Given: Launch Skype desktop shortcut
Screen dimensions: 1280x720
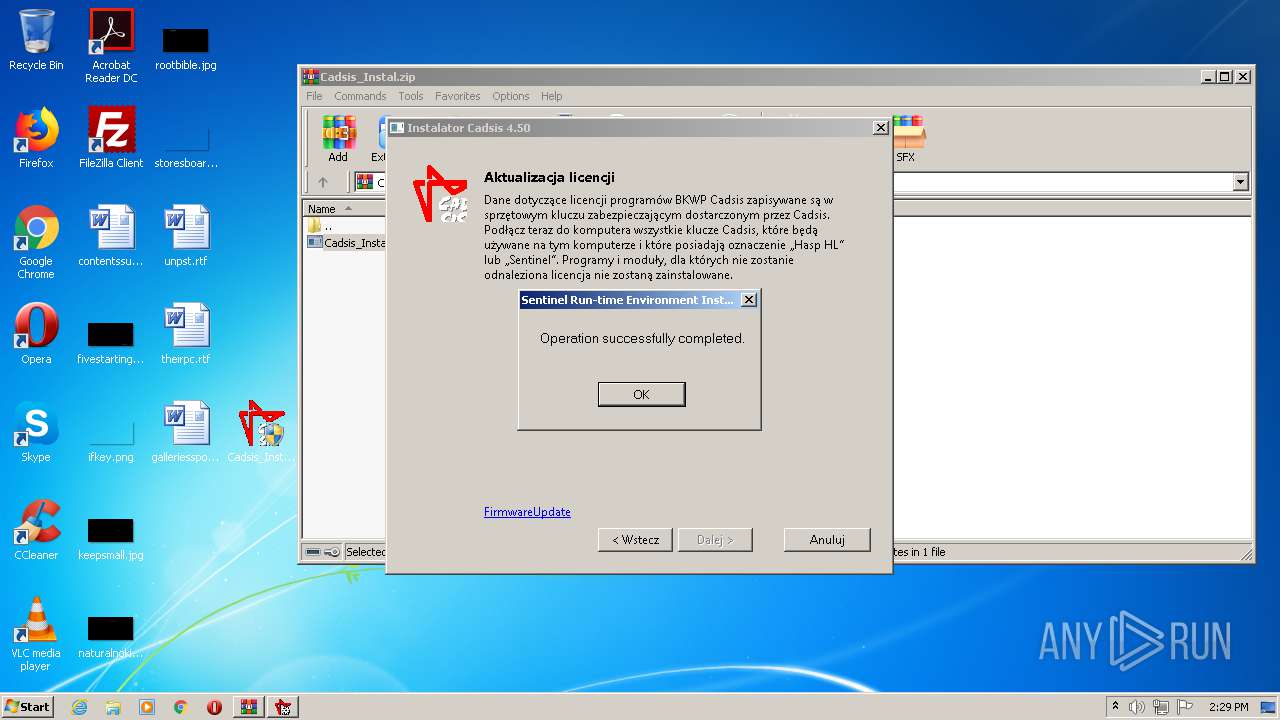Looking at the screenshot, I should pyautogui.click(x=36, y=432).
